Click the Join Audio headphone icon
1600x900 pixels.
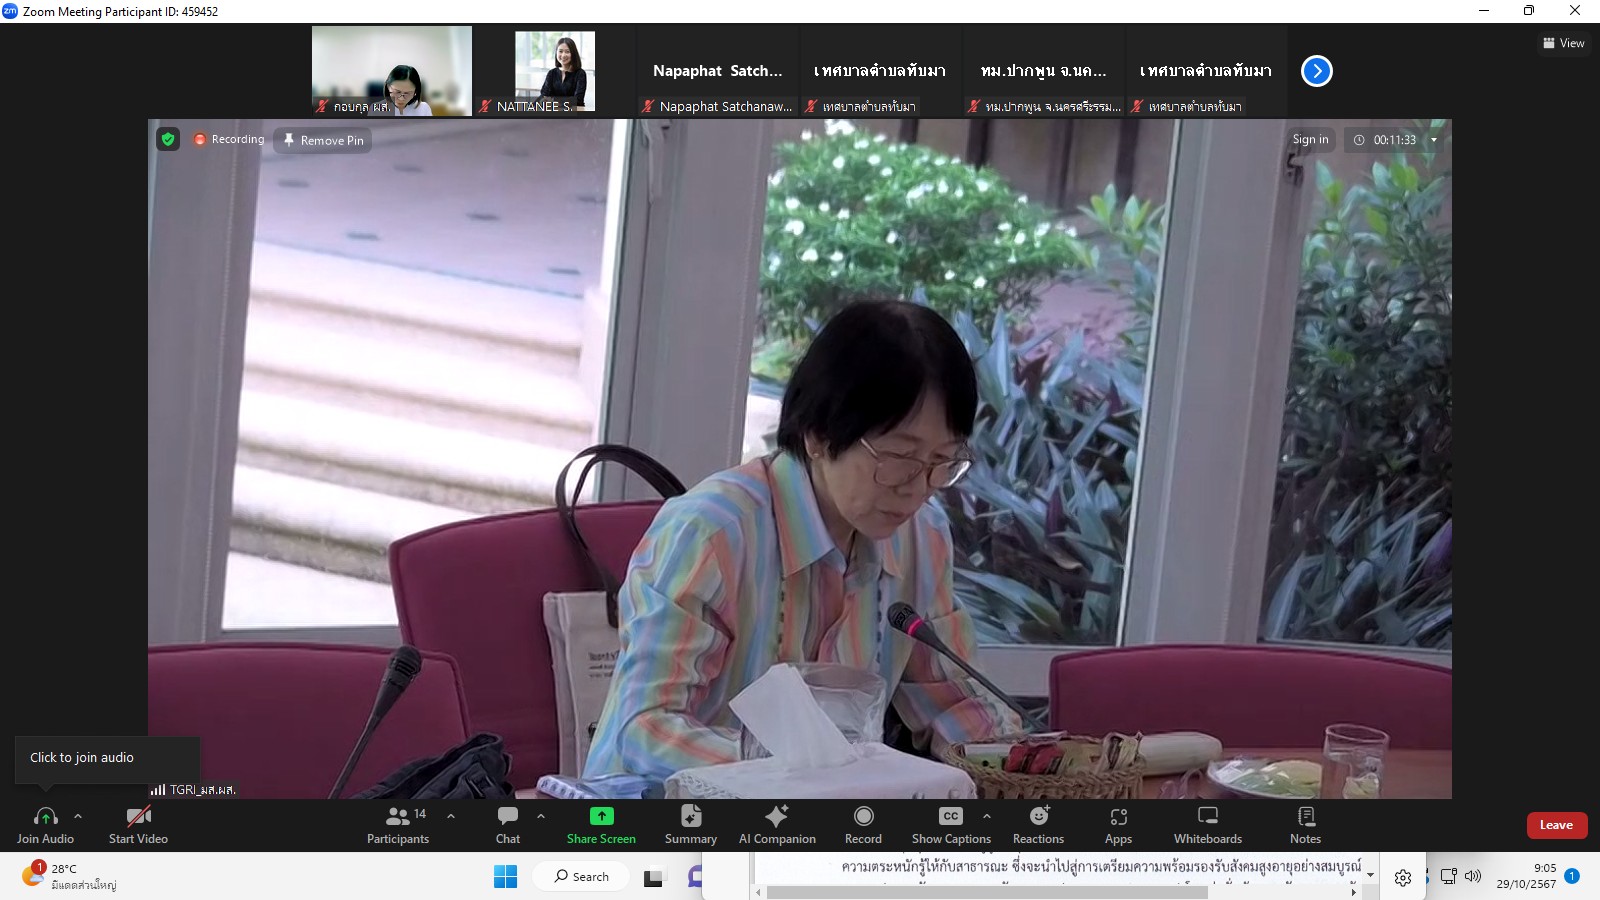click(45, 816)
